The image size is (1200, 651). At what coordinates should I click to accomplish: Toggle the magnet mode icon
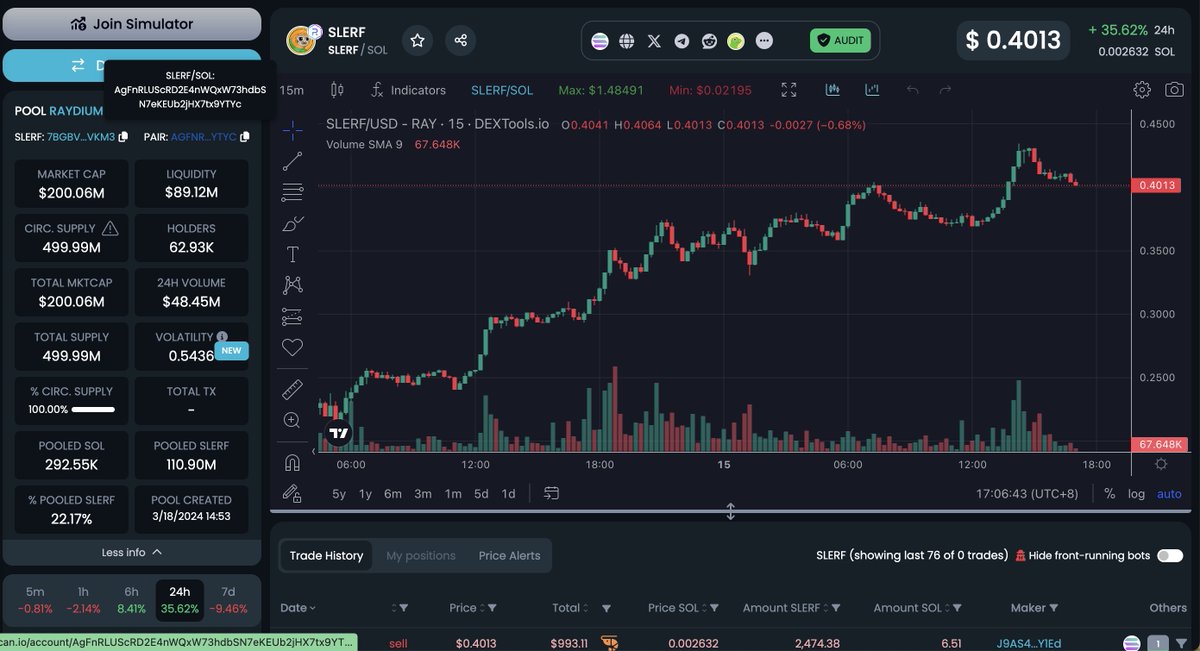point(292,462)
